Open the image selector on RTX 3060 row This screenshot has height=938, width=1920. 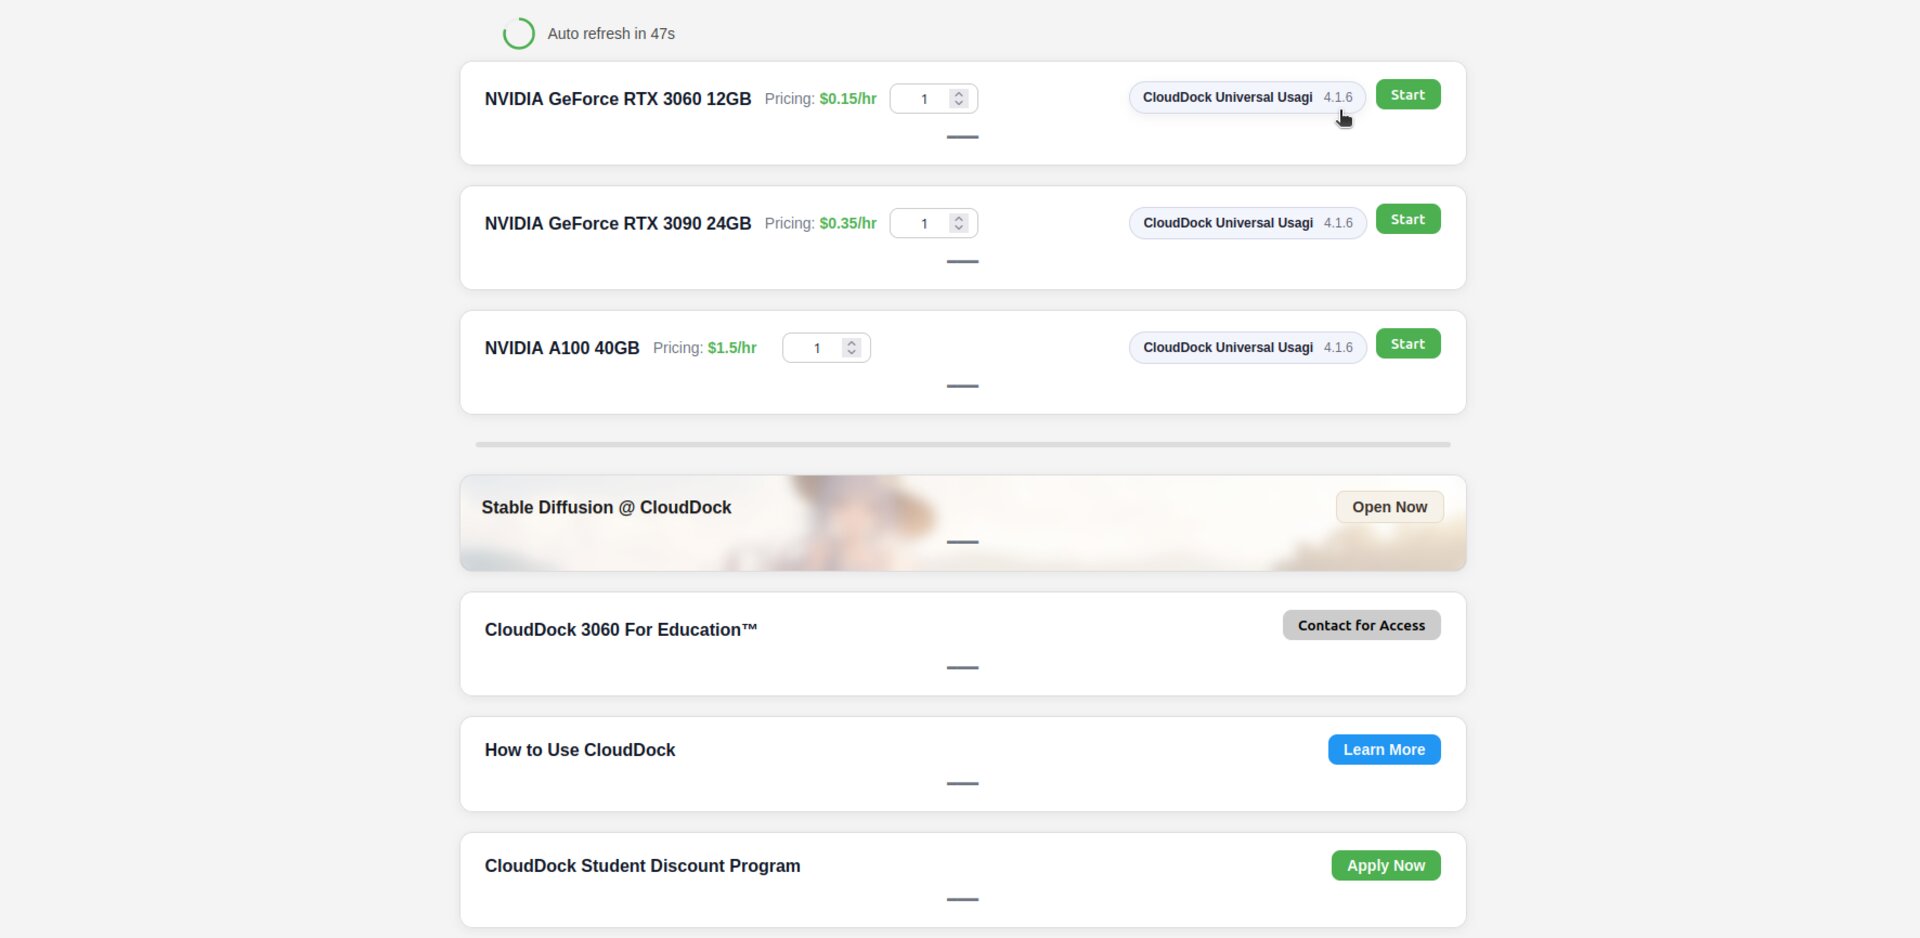coord(1246,98)
